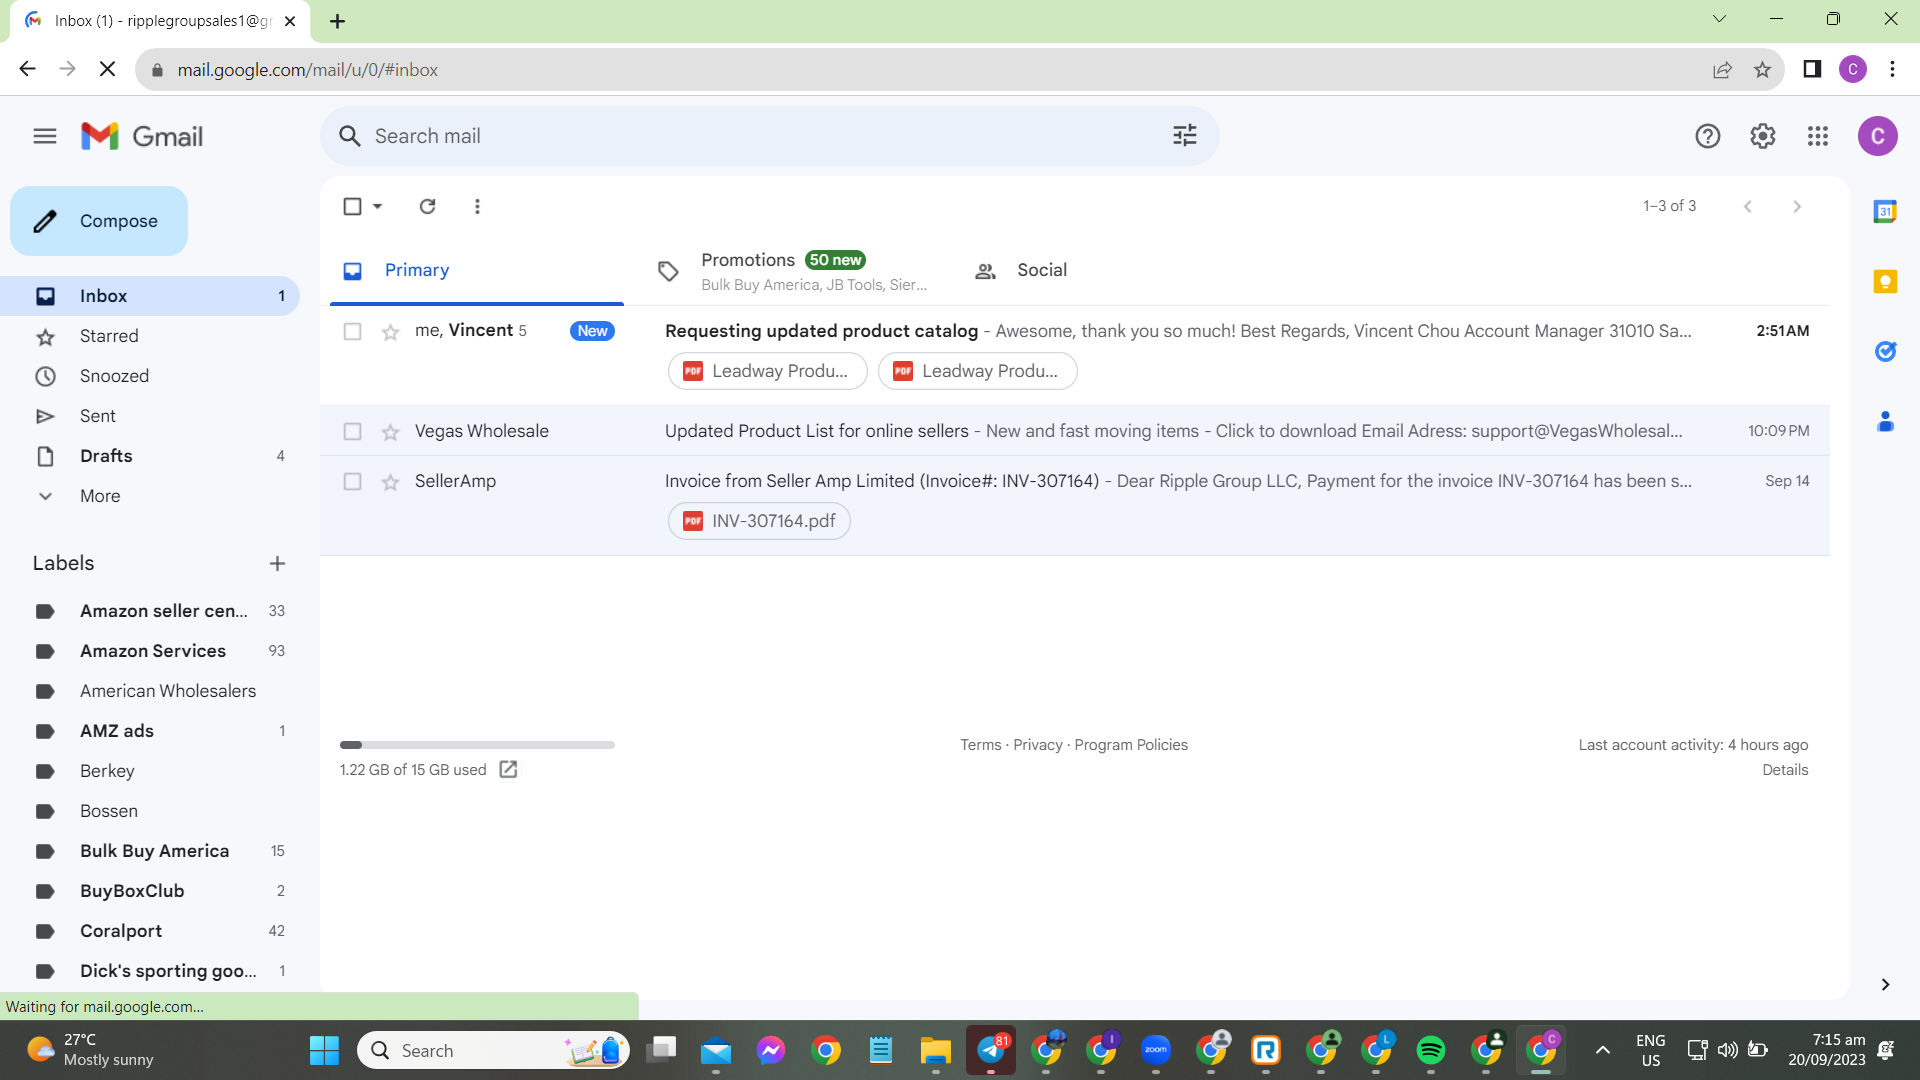The image size is (1920, 1080).
Task: Open the Amazon Services label
Action: [150, 651]
